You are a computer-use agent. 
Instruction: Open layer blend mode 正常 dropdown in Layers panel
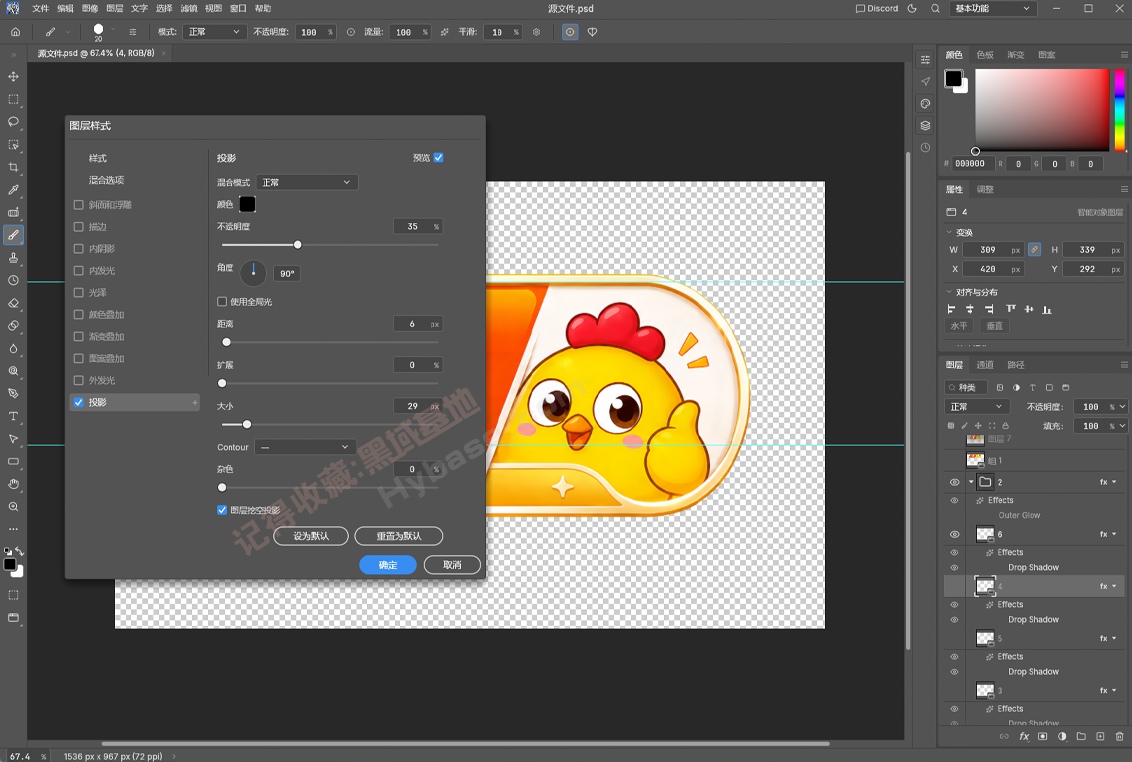click(976, 407)
